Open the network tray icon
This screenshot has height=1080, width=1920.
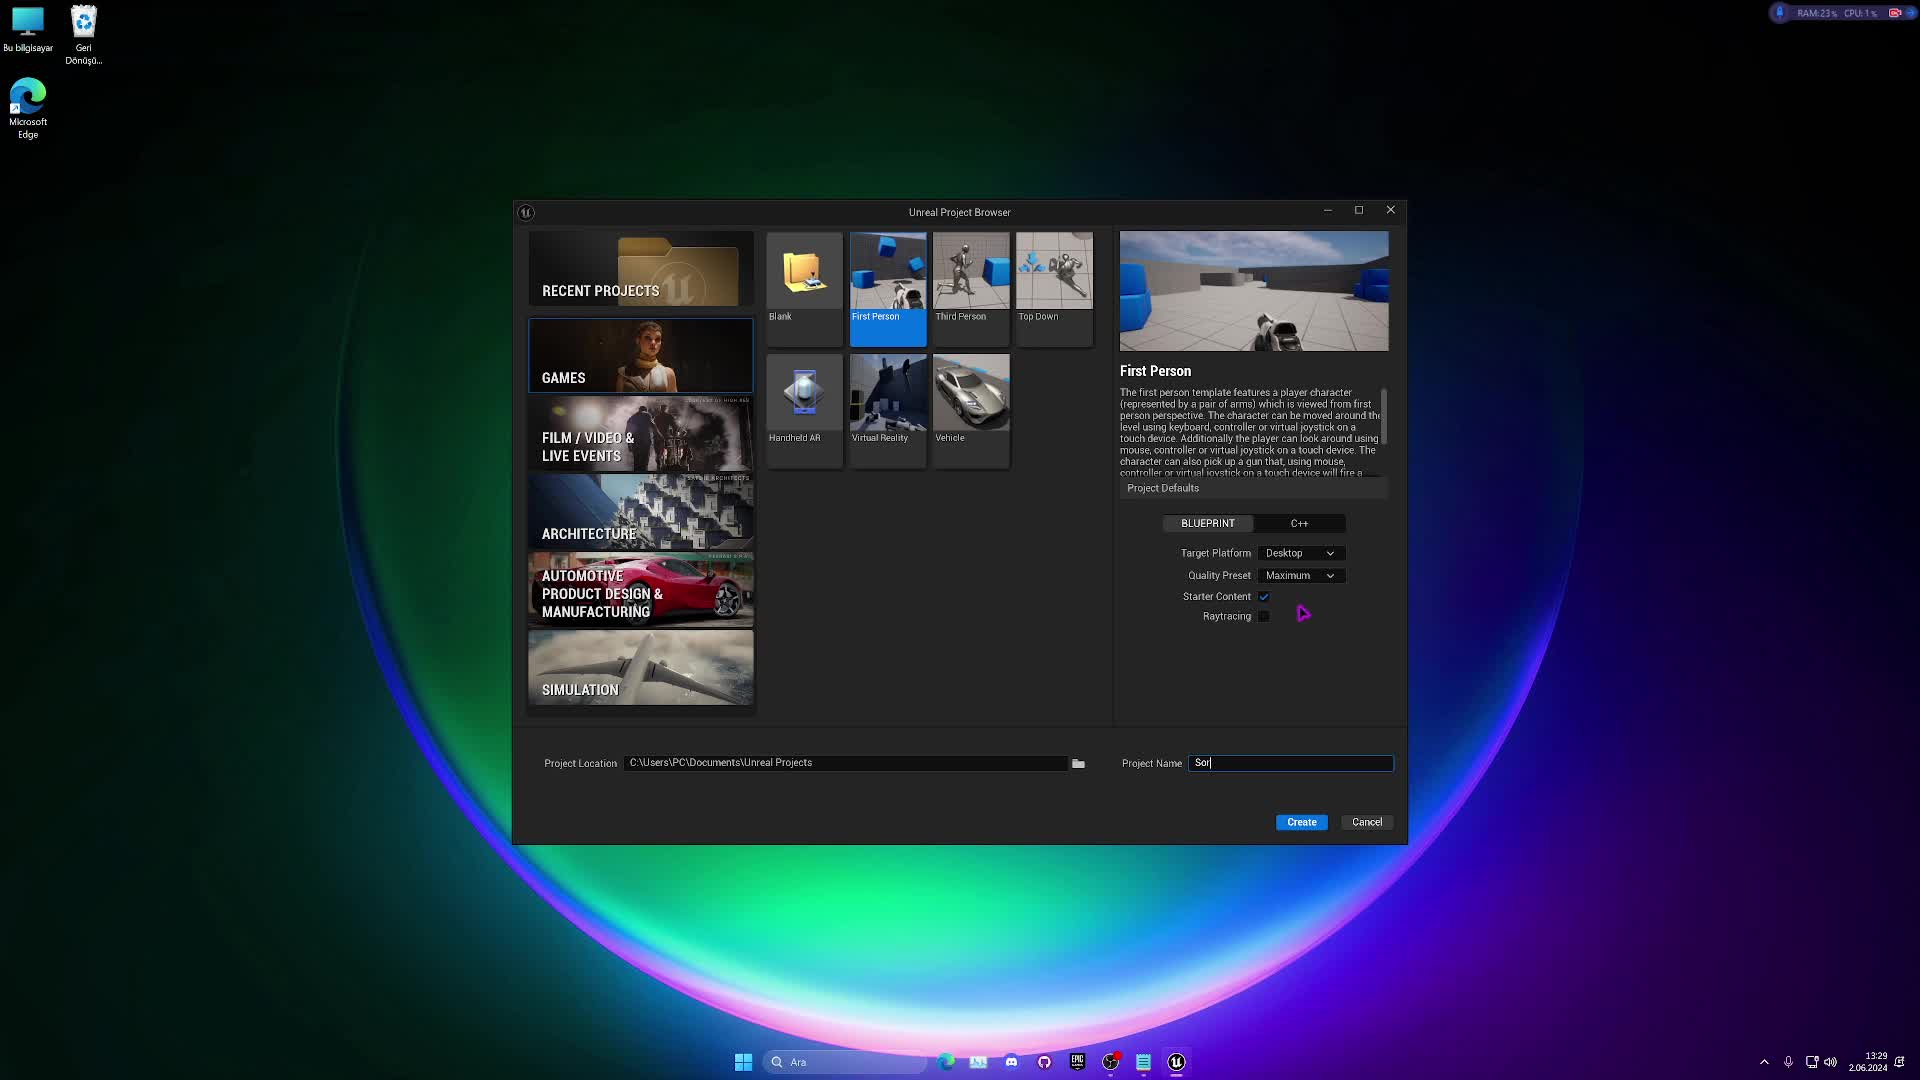coord(1811,1062)
